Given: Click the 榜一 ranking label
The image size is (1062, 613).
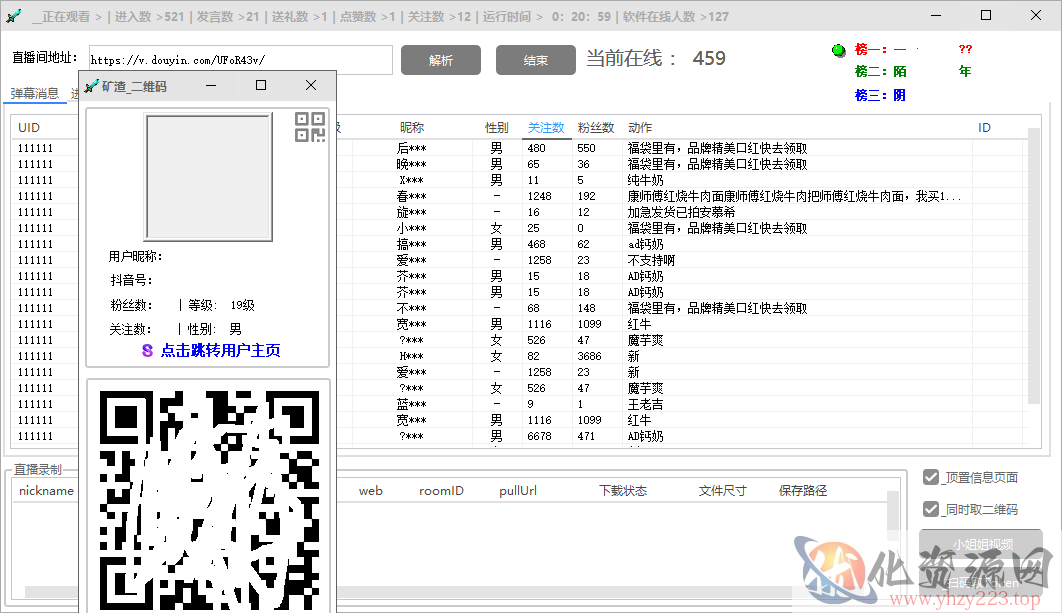Looking at the screenshot, I should 870,49.
